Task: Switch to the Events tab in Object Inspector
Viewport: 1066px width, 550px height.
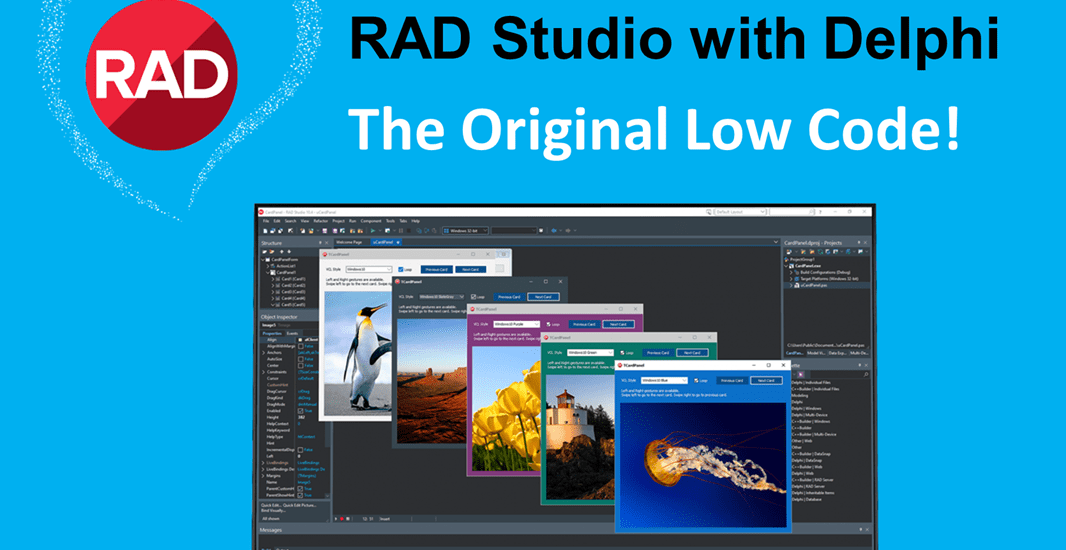Action: [292, 333]
